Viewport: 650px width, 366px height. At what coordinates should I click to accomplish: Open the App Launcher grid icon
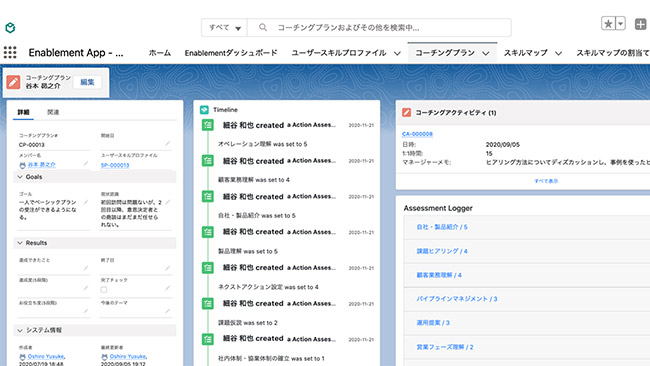click(x=10, y=52)
